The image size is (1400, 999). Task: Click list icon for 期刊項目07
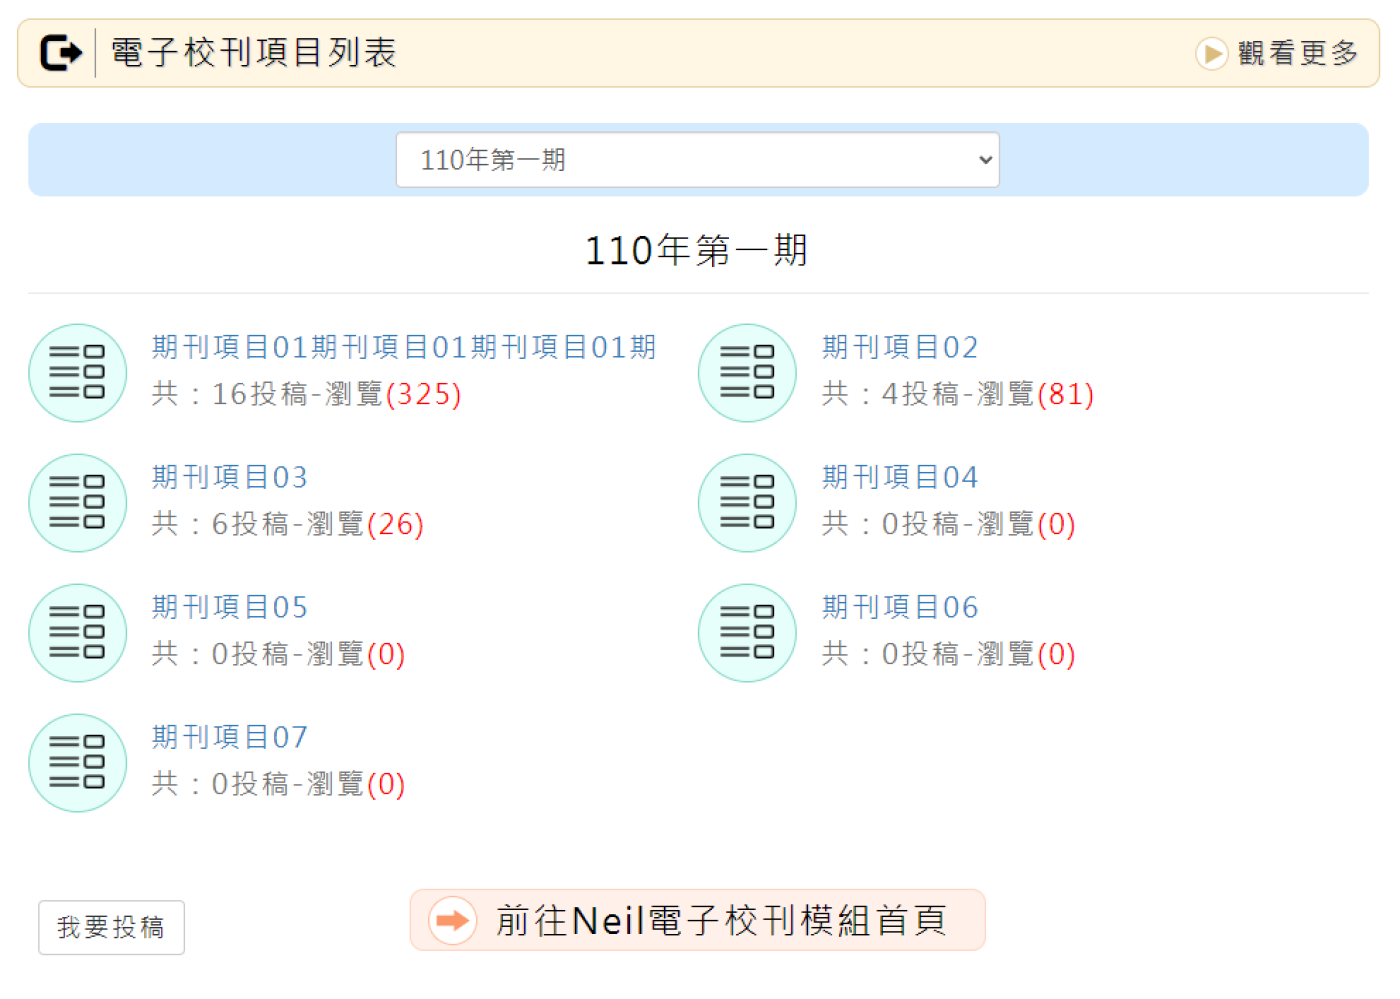[x=78, y=763]
